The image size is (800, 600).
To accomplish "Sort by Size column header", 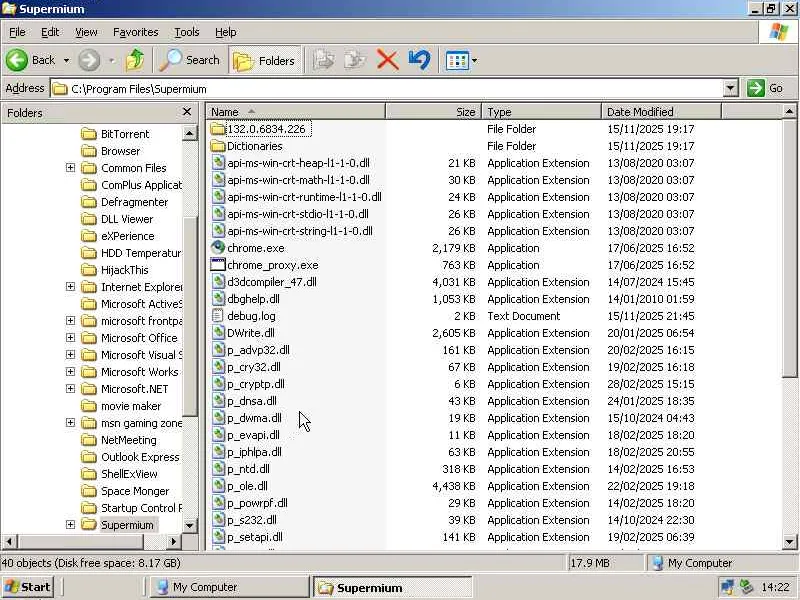I will pyautogui.click(x=433, y=112).
